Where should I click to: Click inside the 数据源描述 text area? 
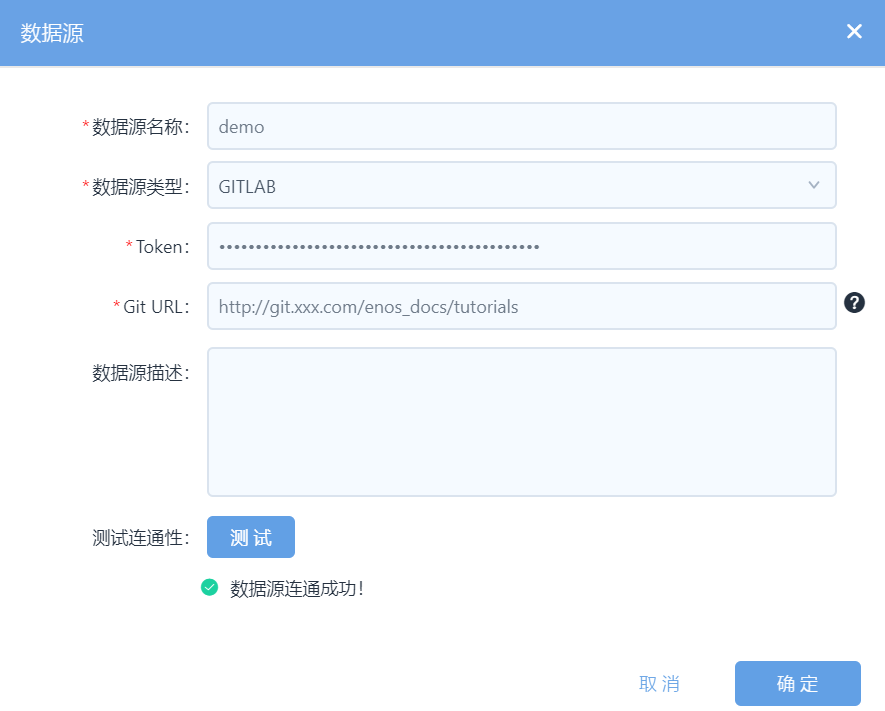click(521, 421)
